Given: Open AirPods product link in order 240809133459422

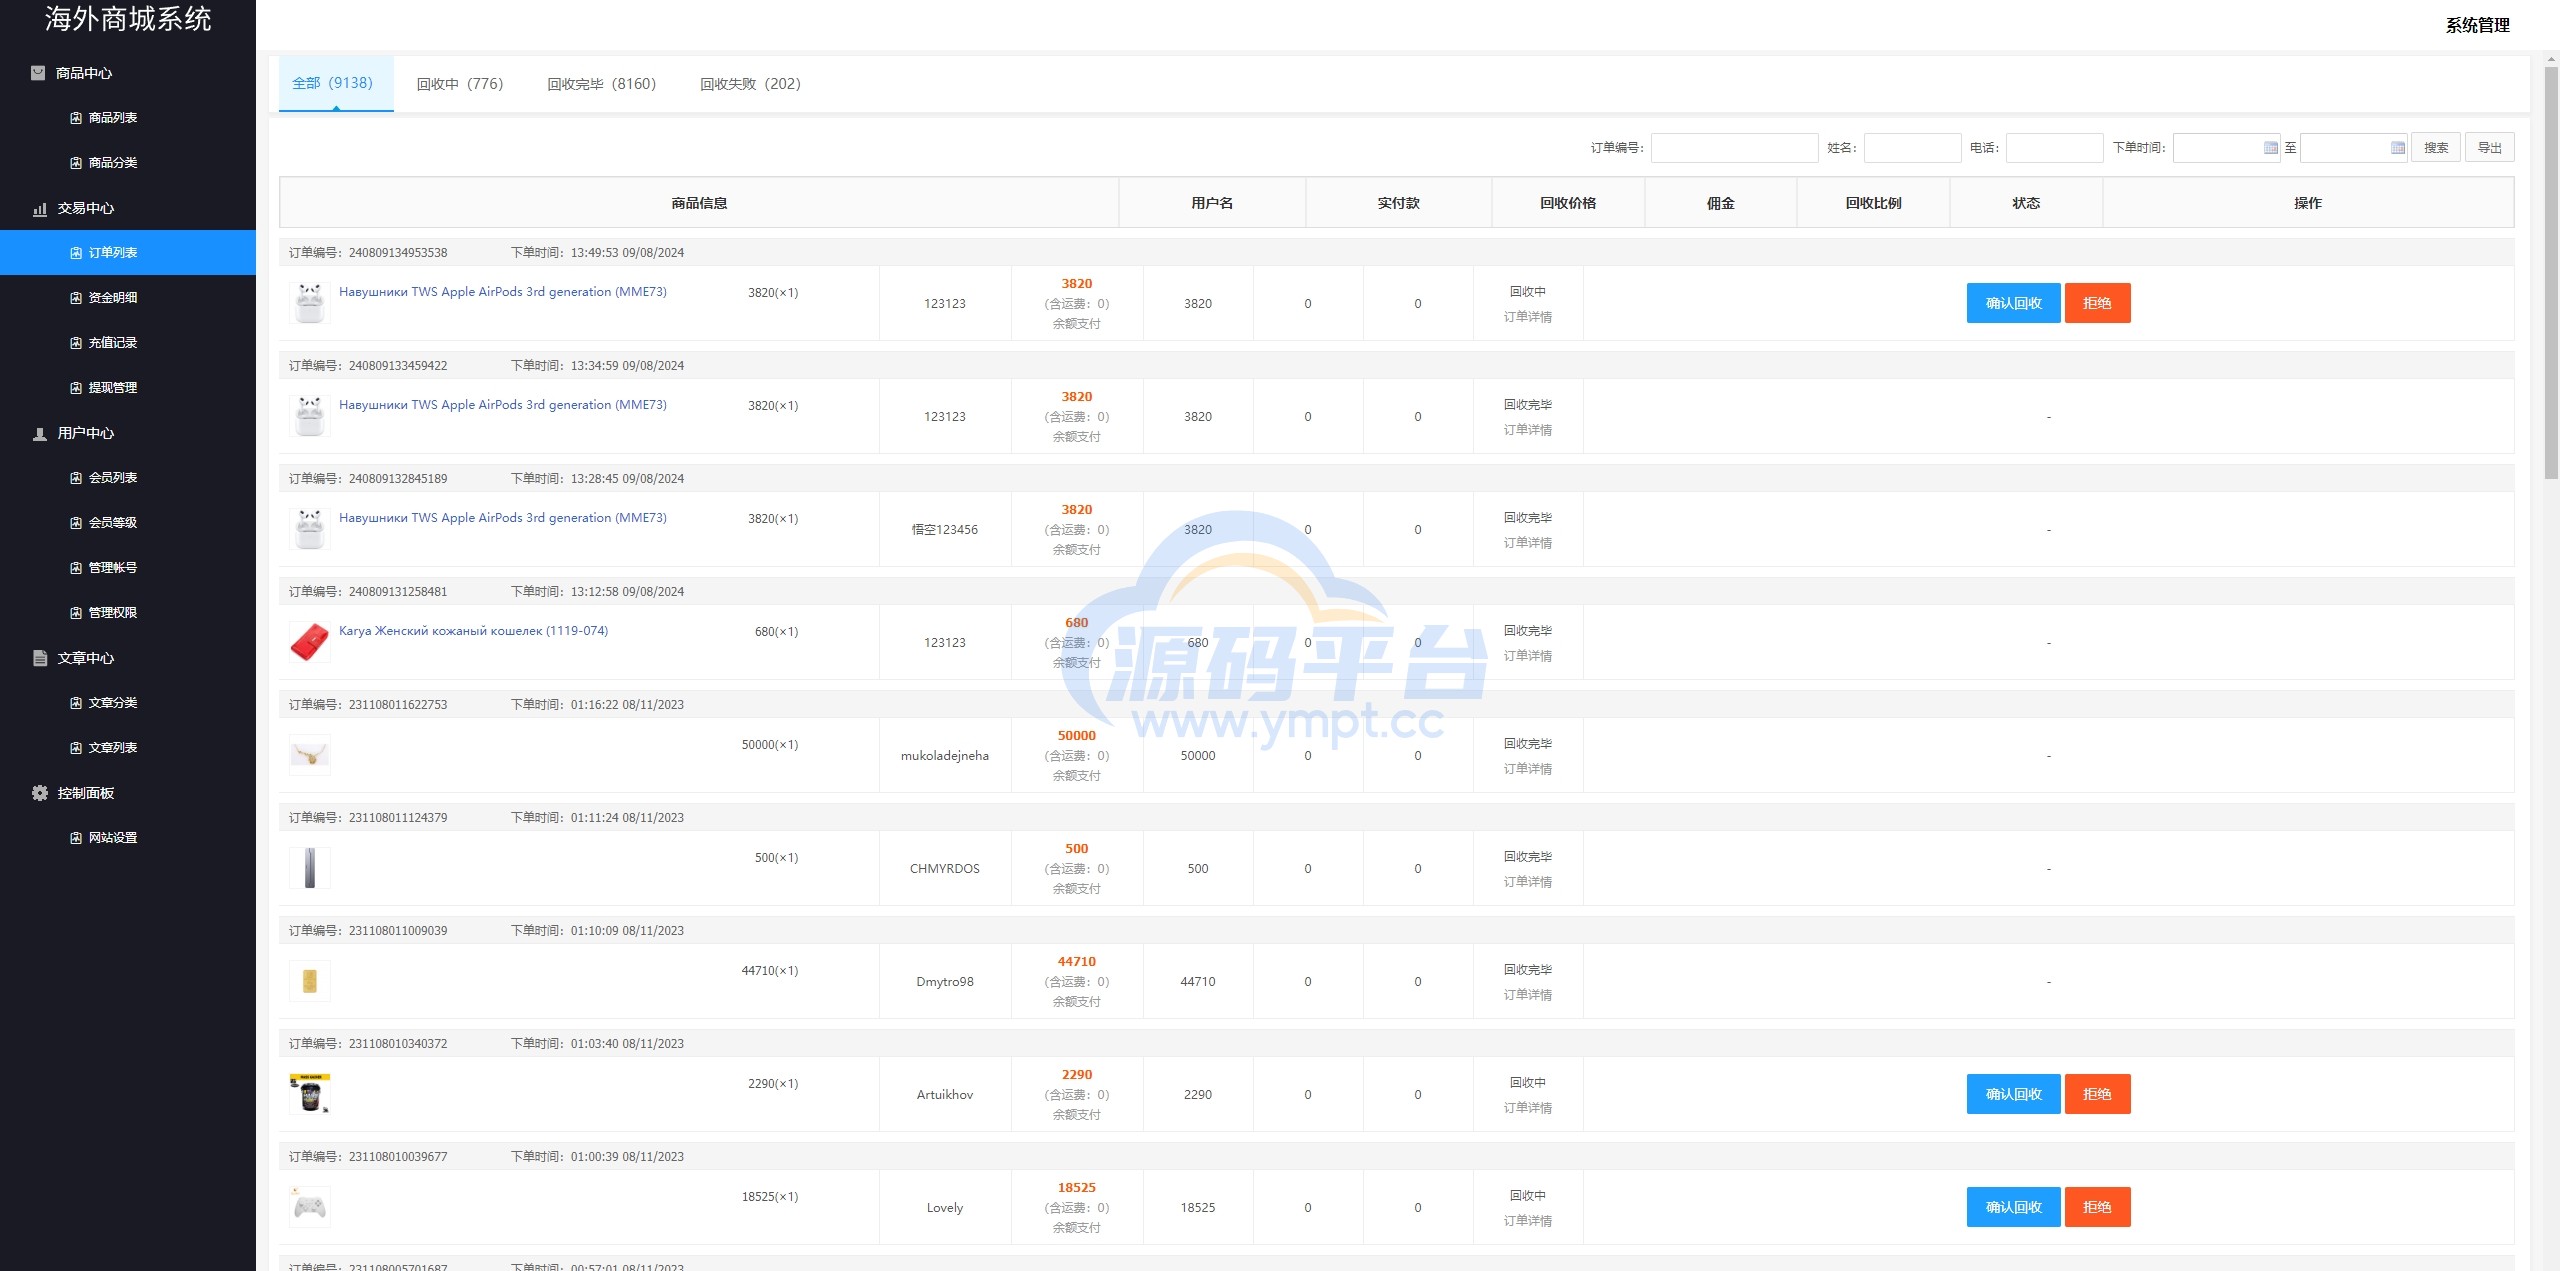Looking at the screenshot, I should [x=503, y=405].
